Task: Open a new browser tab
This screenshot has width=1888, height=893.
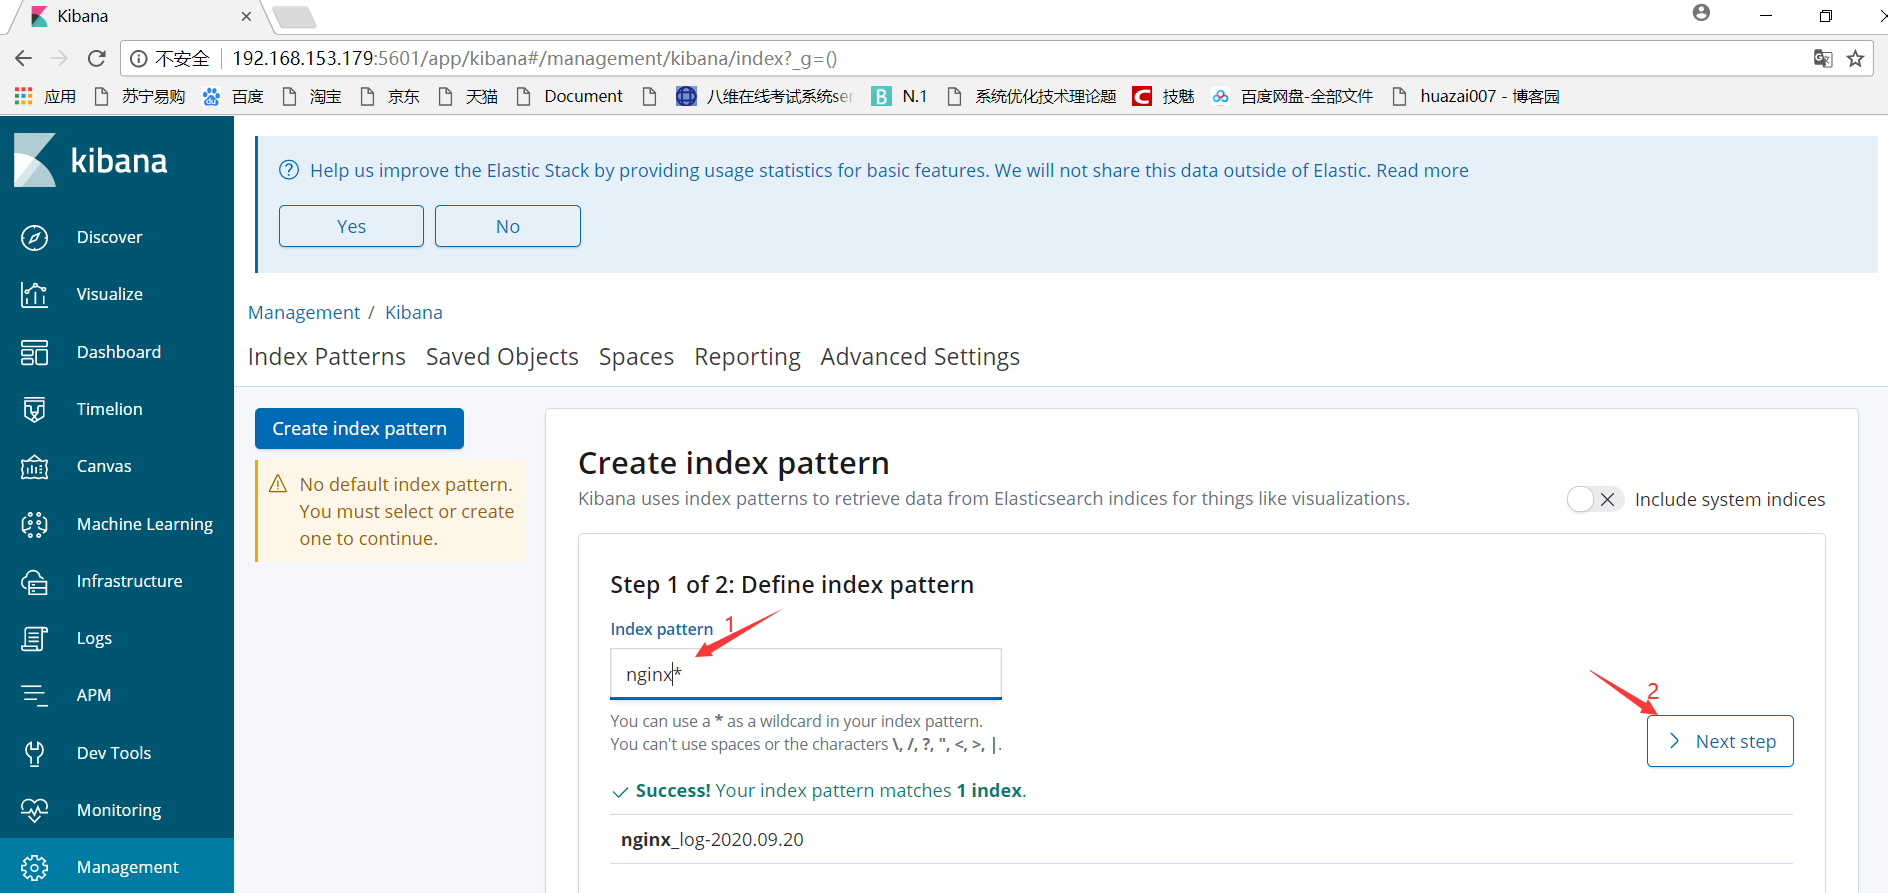Action: click(294, 17)
